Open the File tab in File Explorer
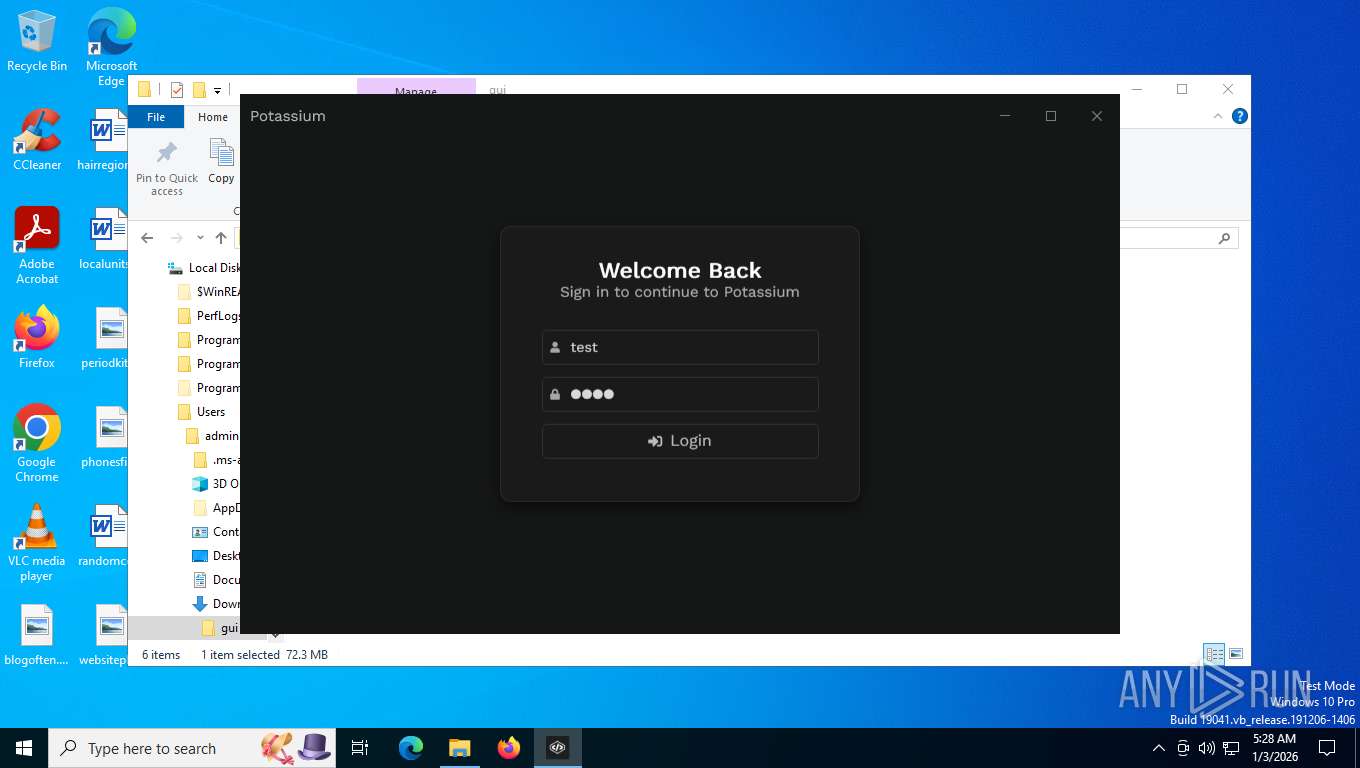 tap(156, 117)
